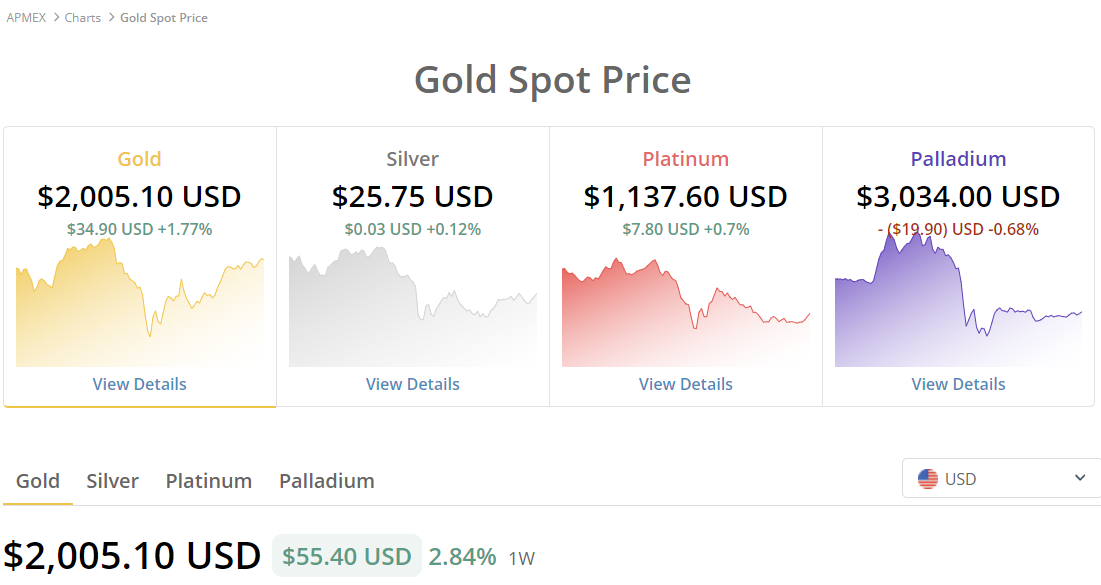Switch to the Silver tab
Screen dimensions: 1101x585
tap(112, 481)
